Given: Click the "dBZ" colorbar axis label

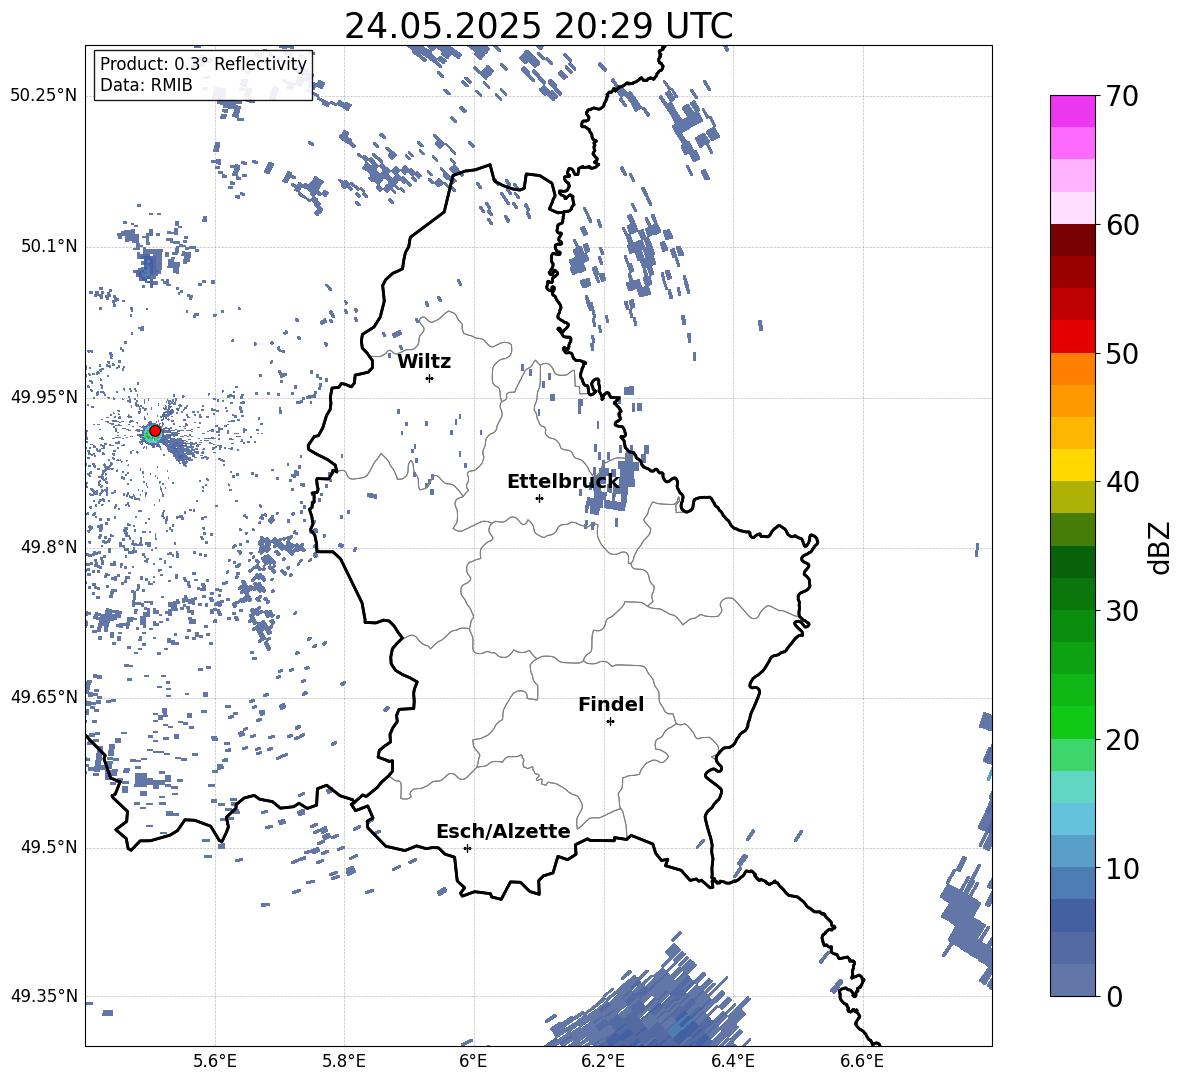Looking at the screenshot, I should 1159,547.
